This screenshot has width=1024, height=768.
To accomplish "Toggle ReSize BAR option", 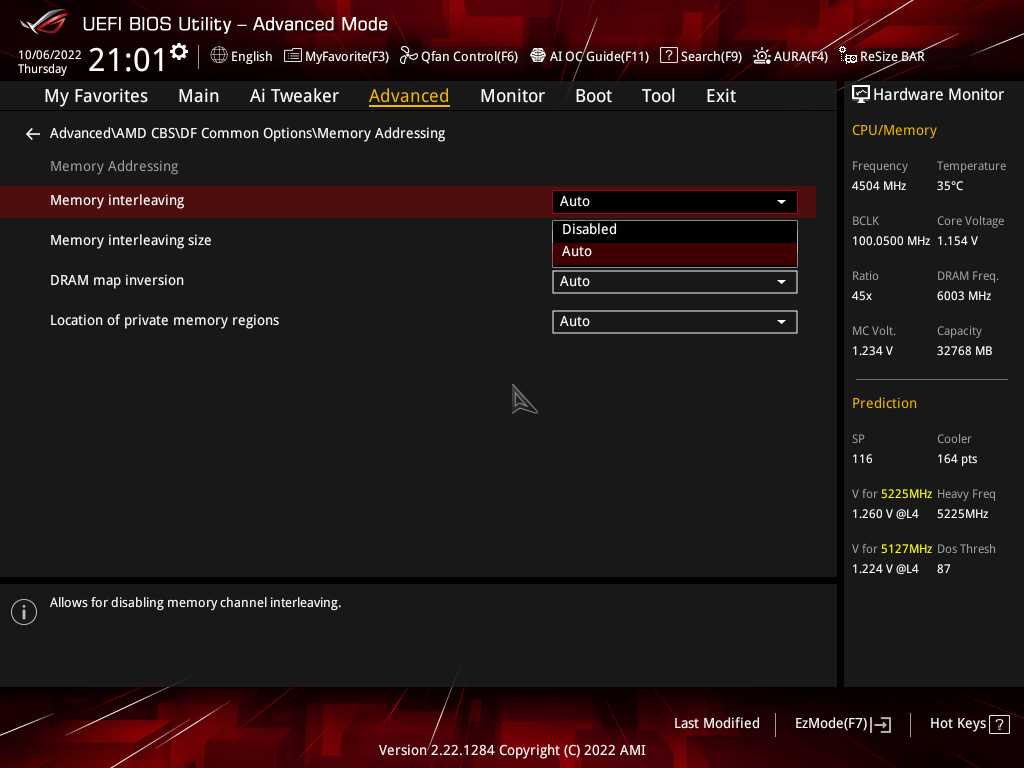I will point(882,56).
